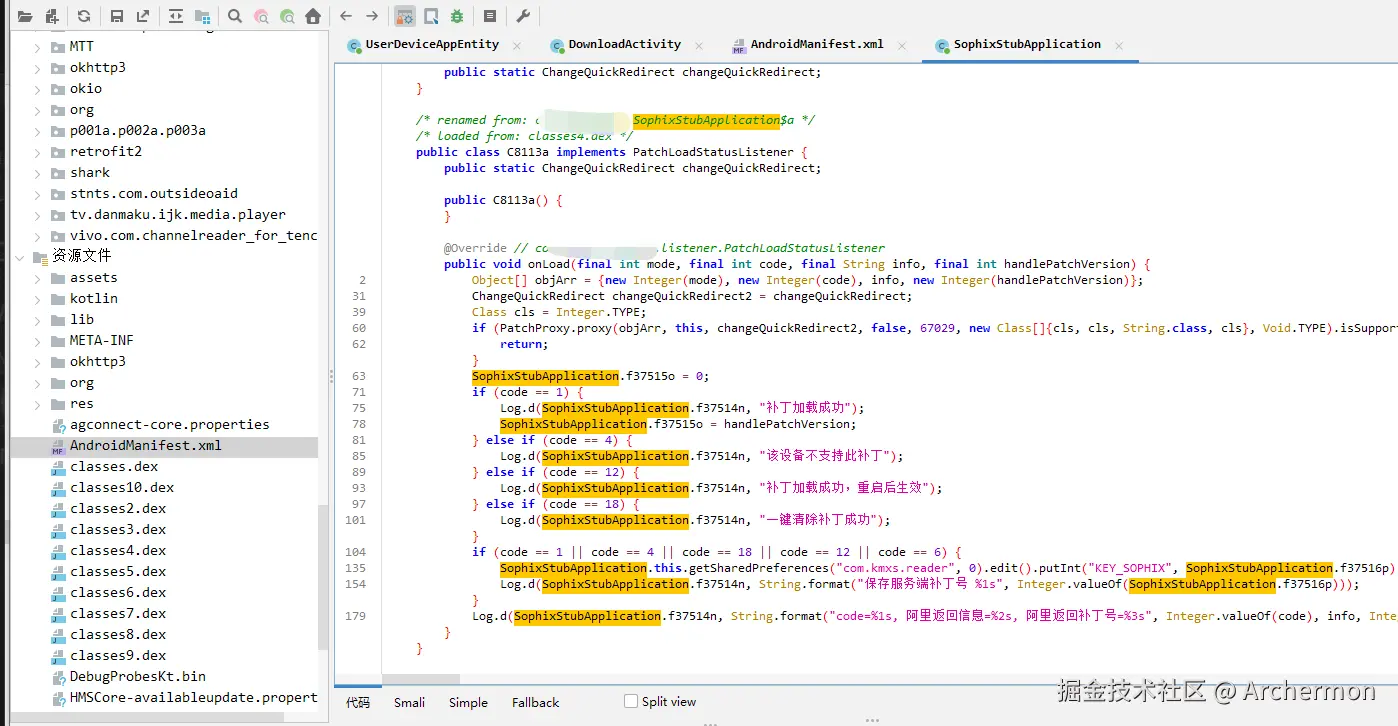Save the project using the disk icon
The height and width of the screenshot is (726, 1398).
click(117, 16)
